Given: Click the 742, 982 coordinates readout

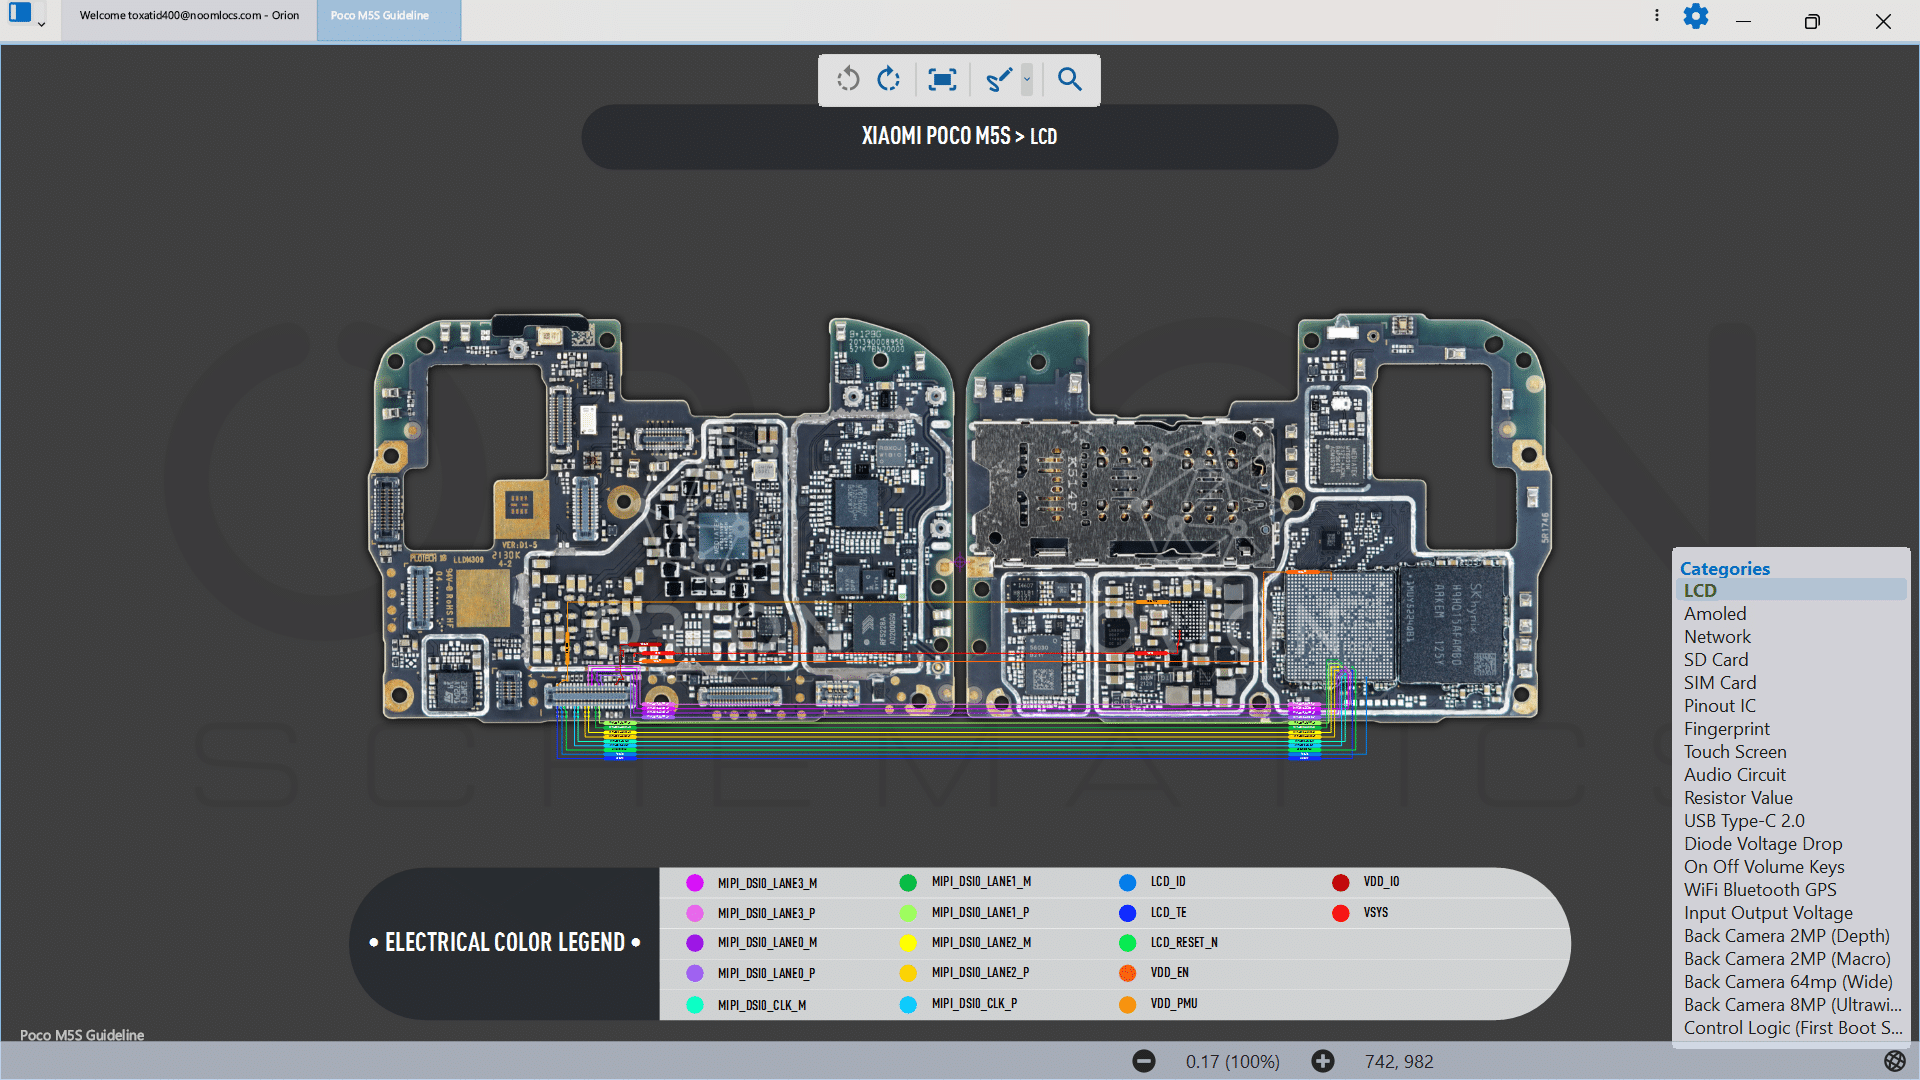Looking at the screenshot, I should click(x=1399, y=1061).
